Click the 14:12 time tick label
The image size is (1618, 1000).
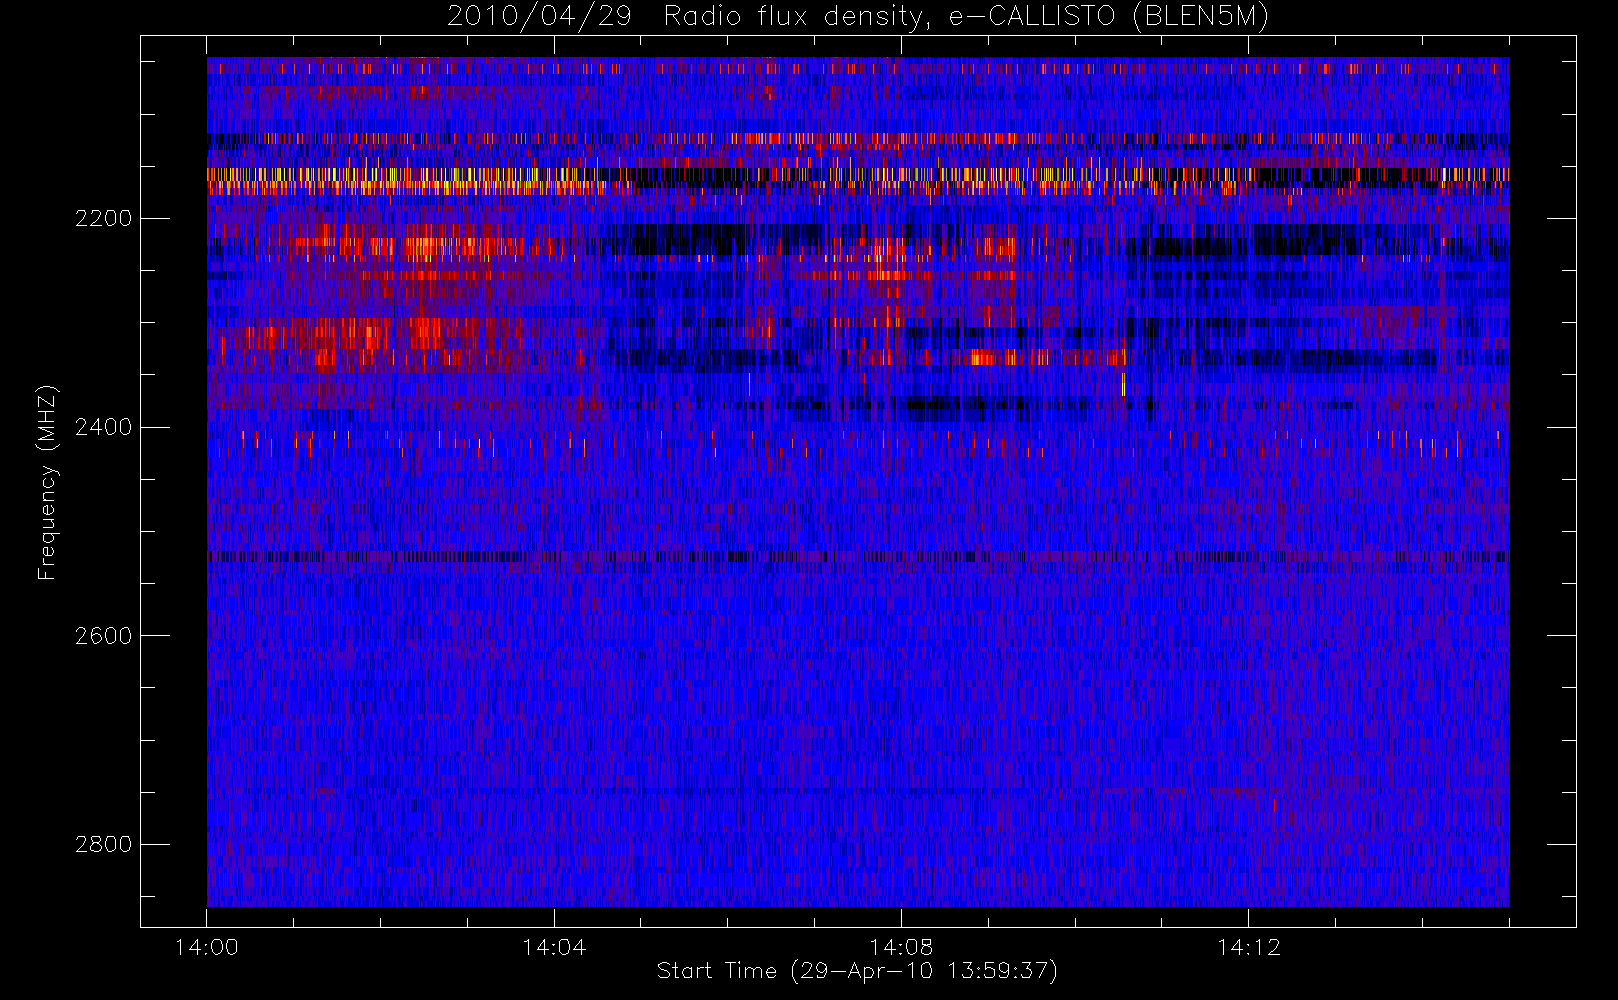[x=1248, y=947]
